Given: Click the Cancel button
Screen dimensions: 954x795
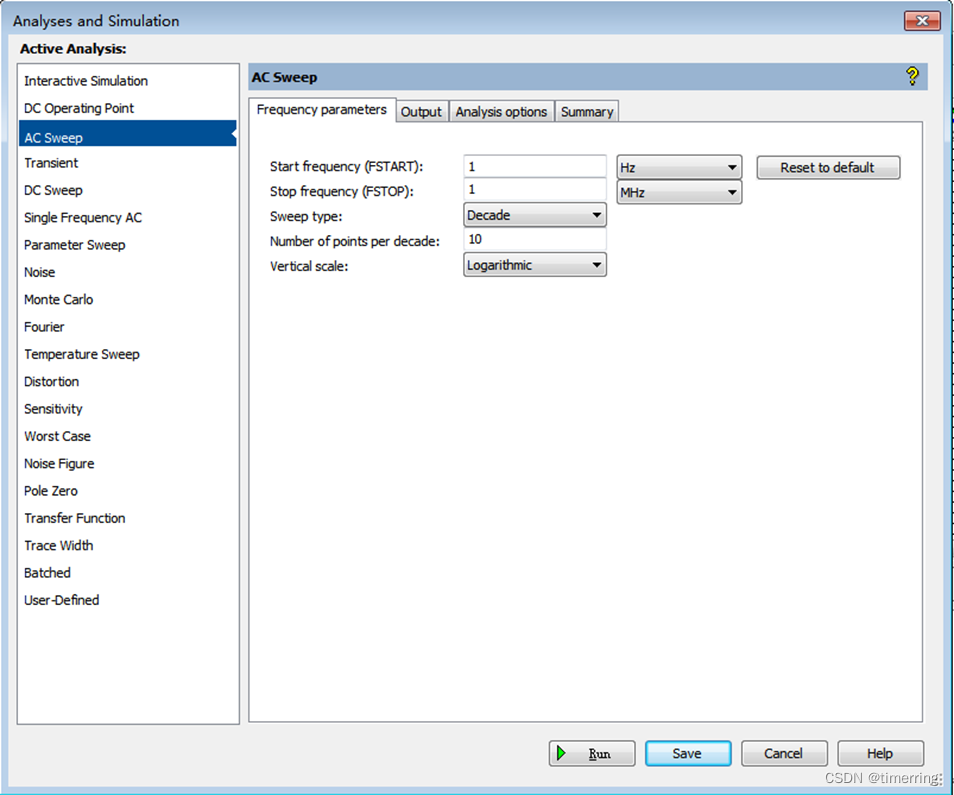Looking at the screenshot, I should [x=784, y=754].
